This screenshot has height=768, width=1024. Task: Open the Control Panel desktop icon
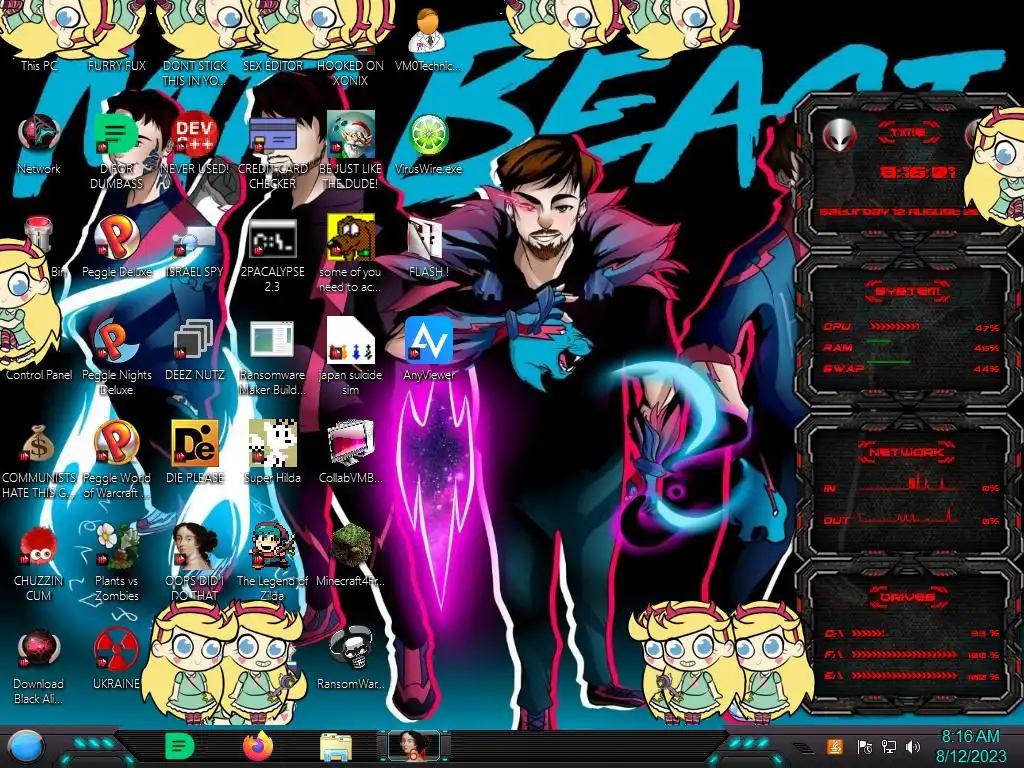(39, 375)
